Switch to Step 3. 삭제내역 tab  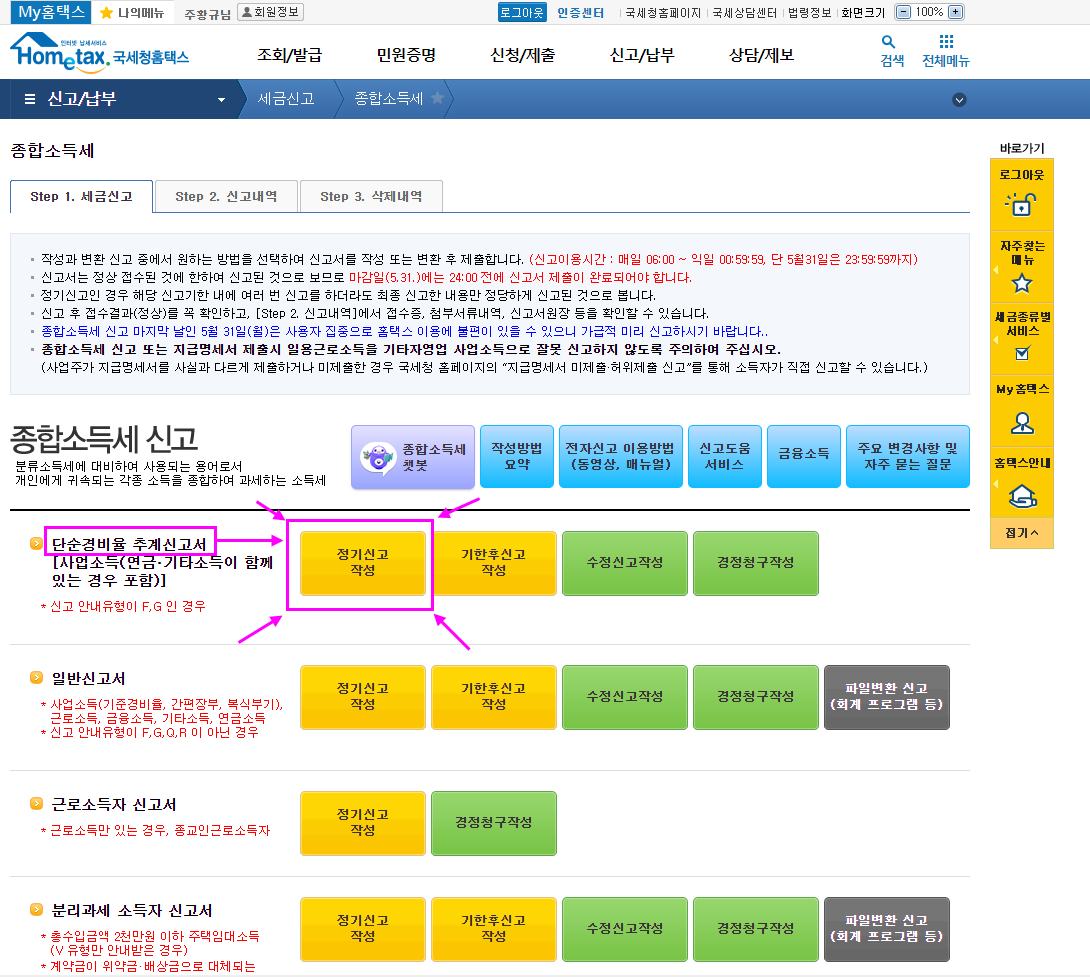pyautogui.click(x=371, y=196)
